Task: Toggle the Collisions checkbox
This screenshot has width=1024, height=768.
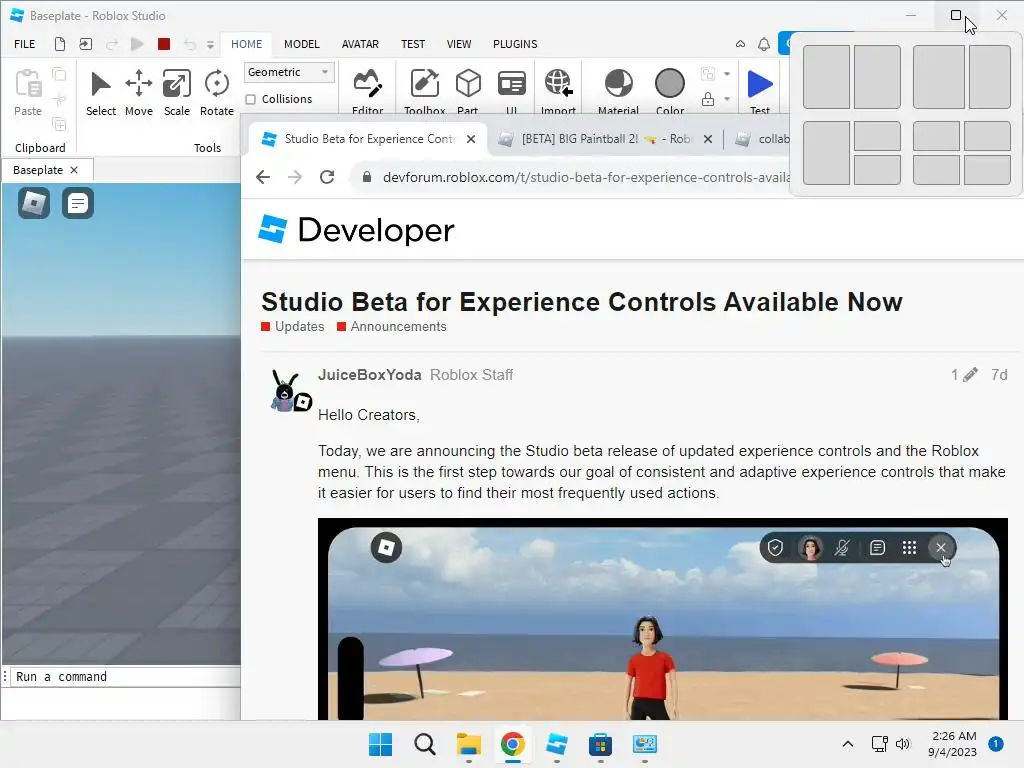Action: coord(251,99)
